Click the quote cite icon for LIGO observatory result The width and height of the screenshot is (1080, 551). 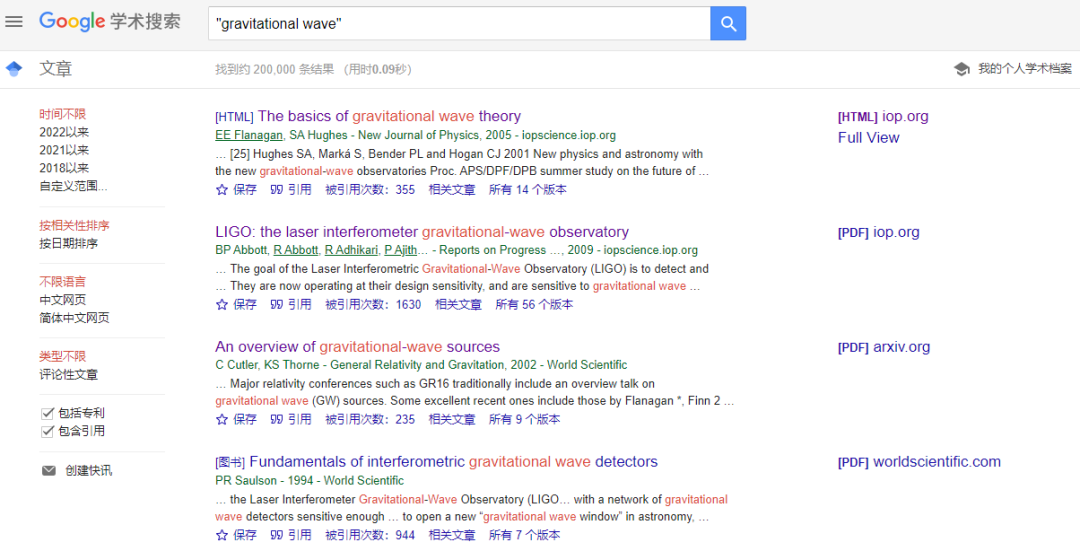tap(276, 304)
